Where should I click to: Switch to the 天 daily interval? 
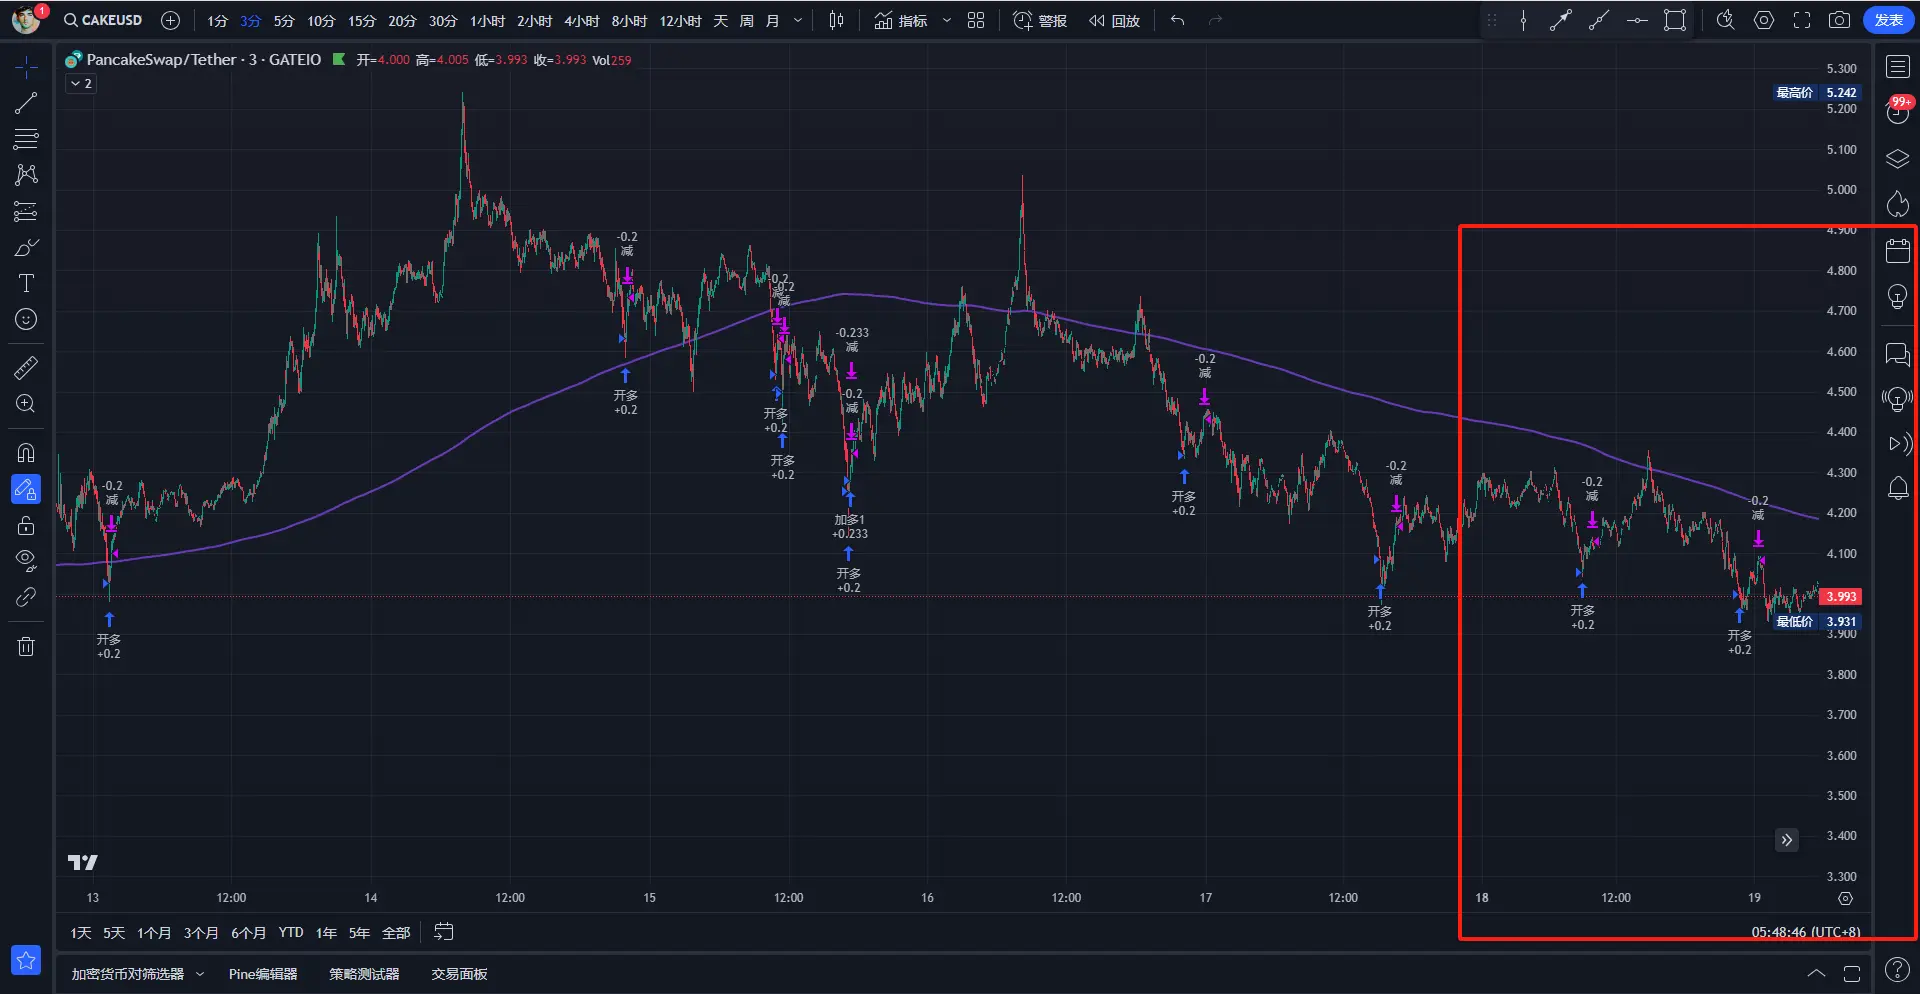[x=721, y=20]
